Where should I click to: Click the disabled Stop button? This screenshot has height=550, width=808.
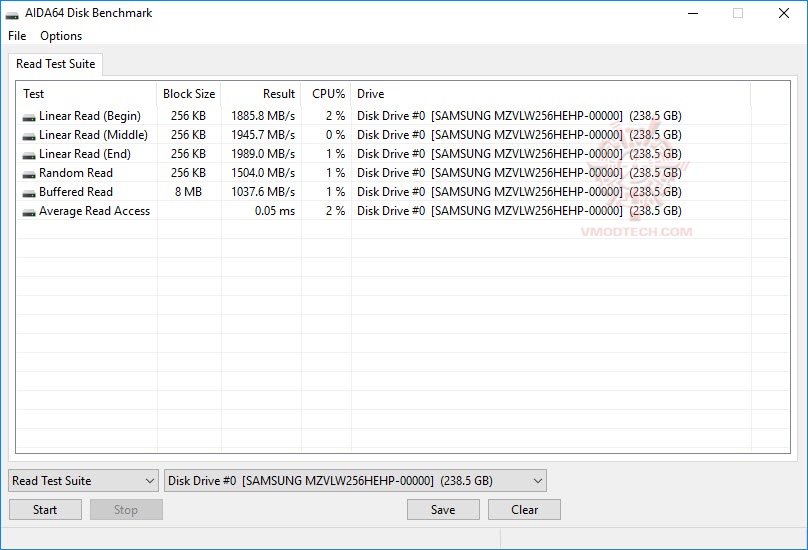coord(126,510)
